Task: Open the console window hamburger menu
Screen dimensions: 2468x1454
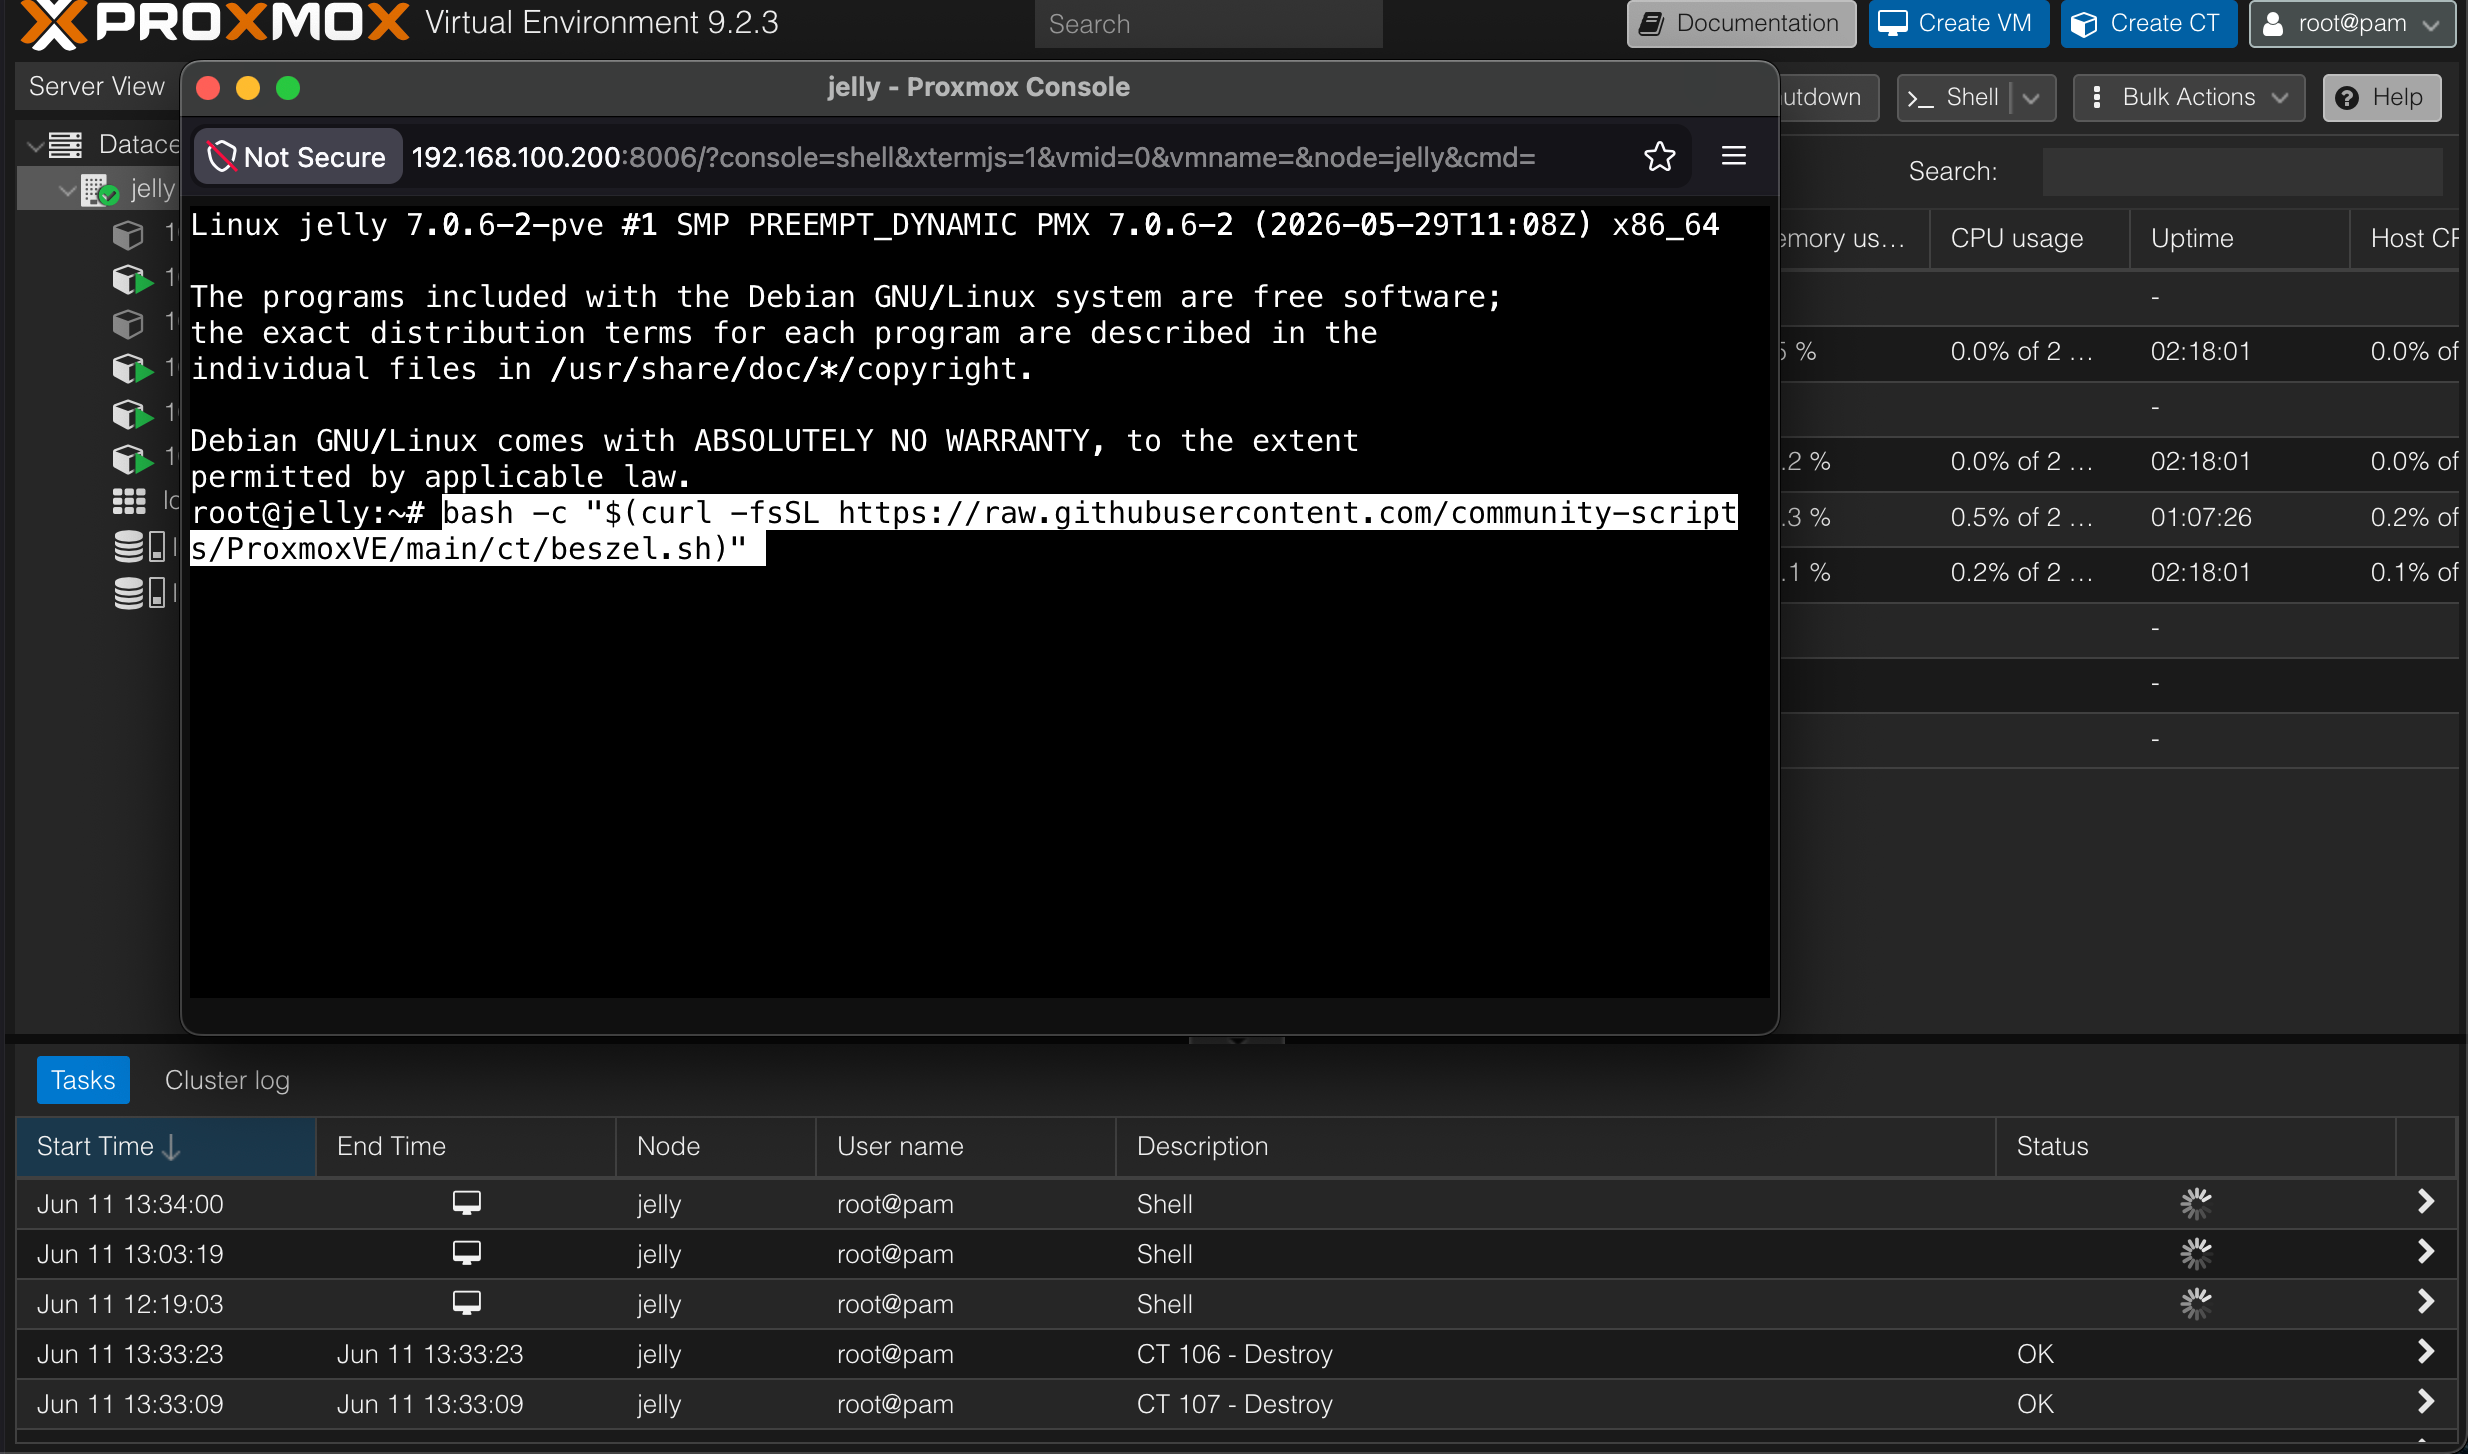Action: point(1734,156)
